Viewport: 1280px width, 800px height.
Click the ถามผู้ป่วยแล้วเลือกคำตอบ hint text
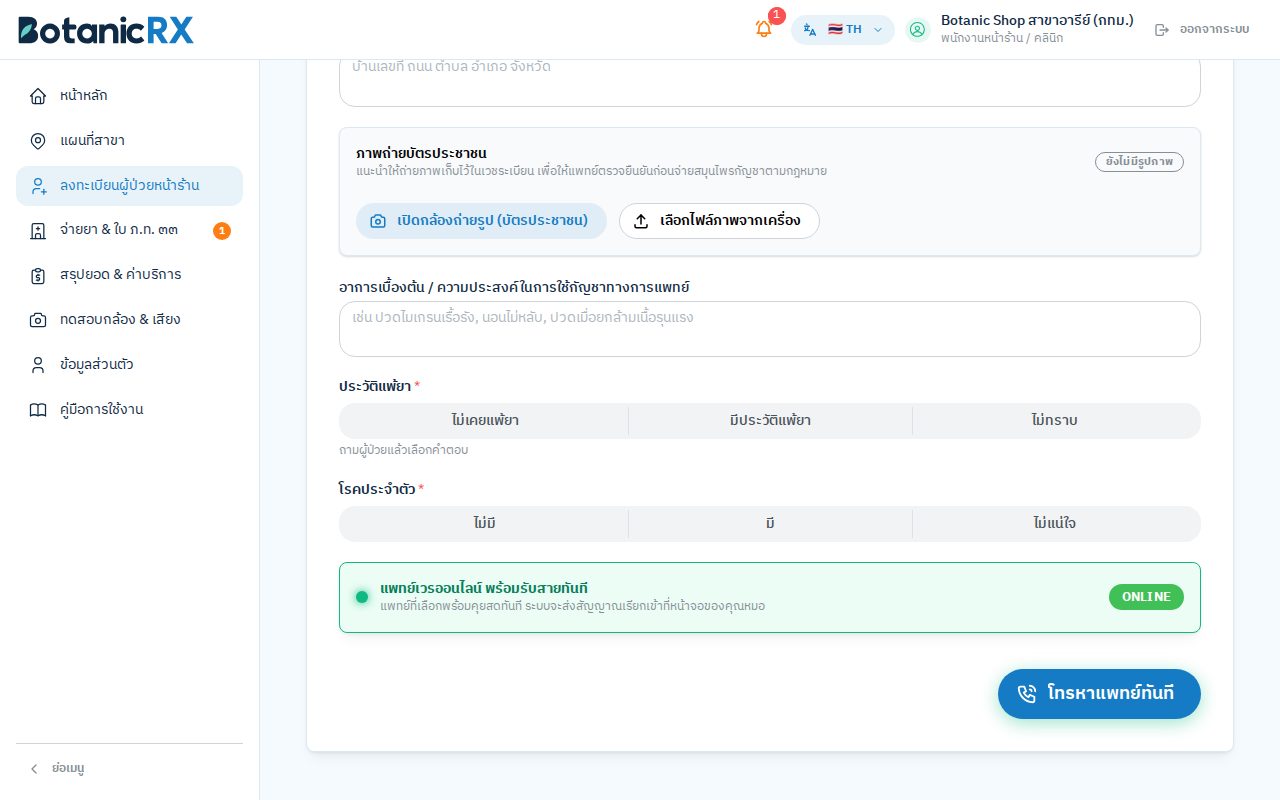(x=404, y=451)
